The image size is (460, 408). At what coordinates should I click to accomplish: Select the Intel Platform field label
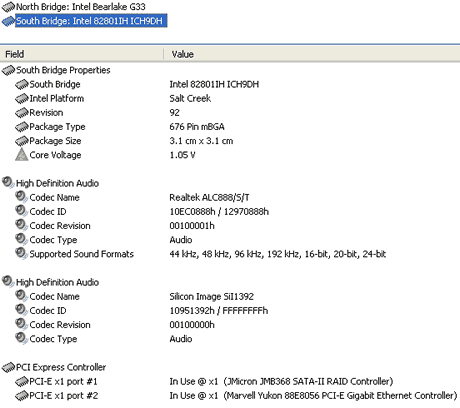click(x=57, y=98)
